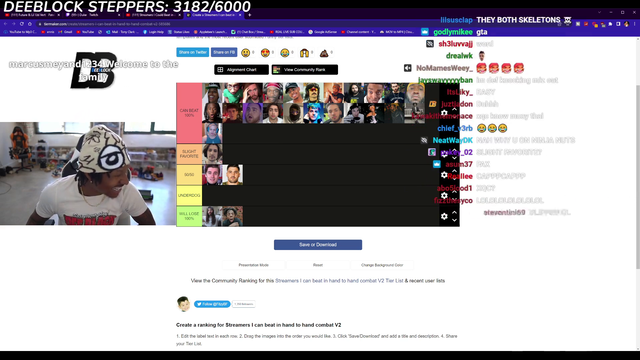Move 50/50 row up with arrow
Viewport: 640px width, 360px height.
[454, 171]
